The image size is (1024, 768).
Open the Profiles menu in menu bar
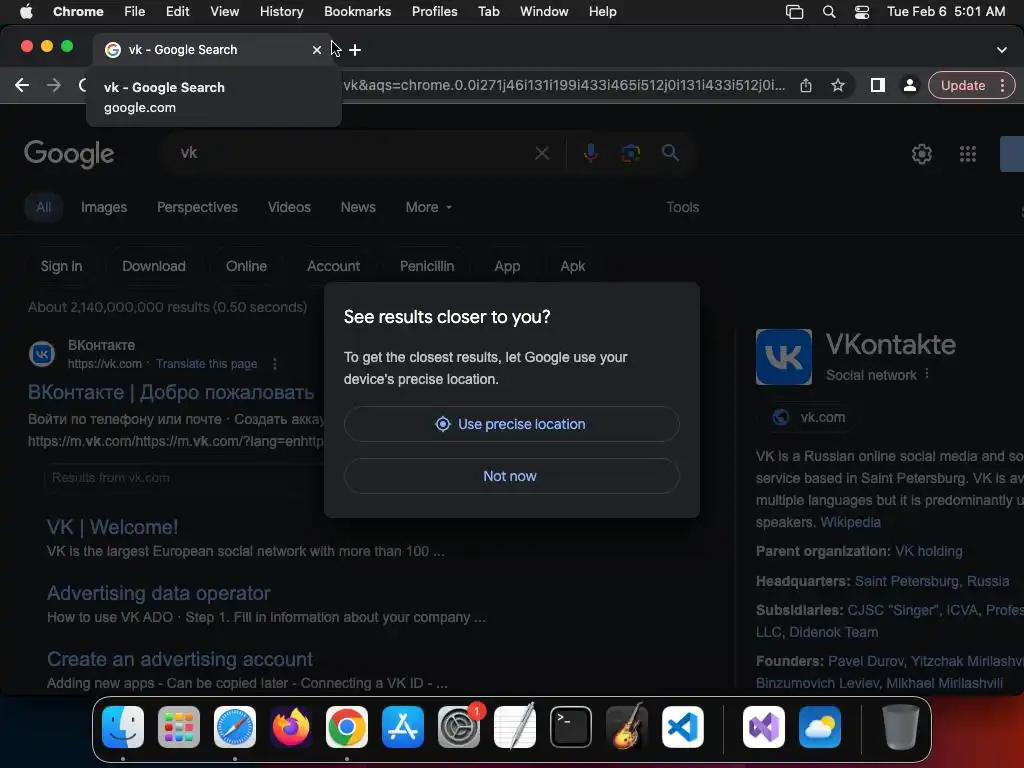[434, 12]
